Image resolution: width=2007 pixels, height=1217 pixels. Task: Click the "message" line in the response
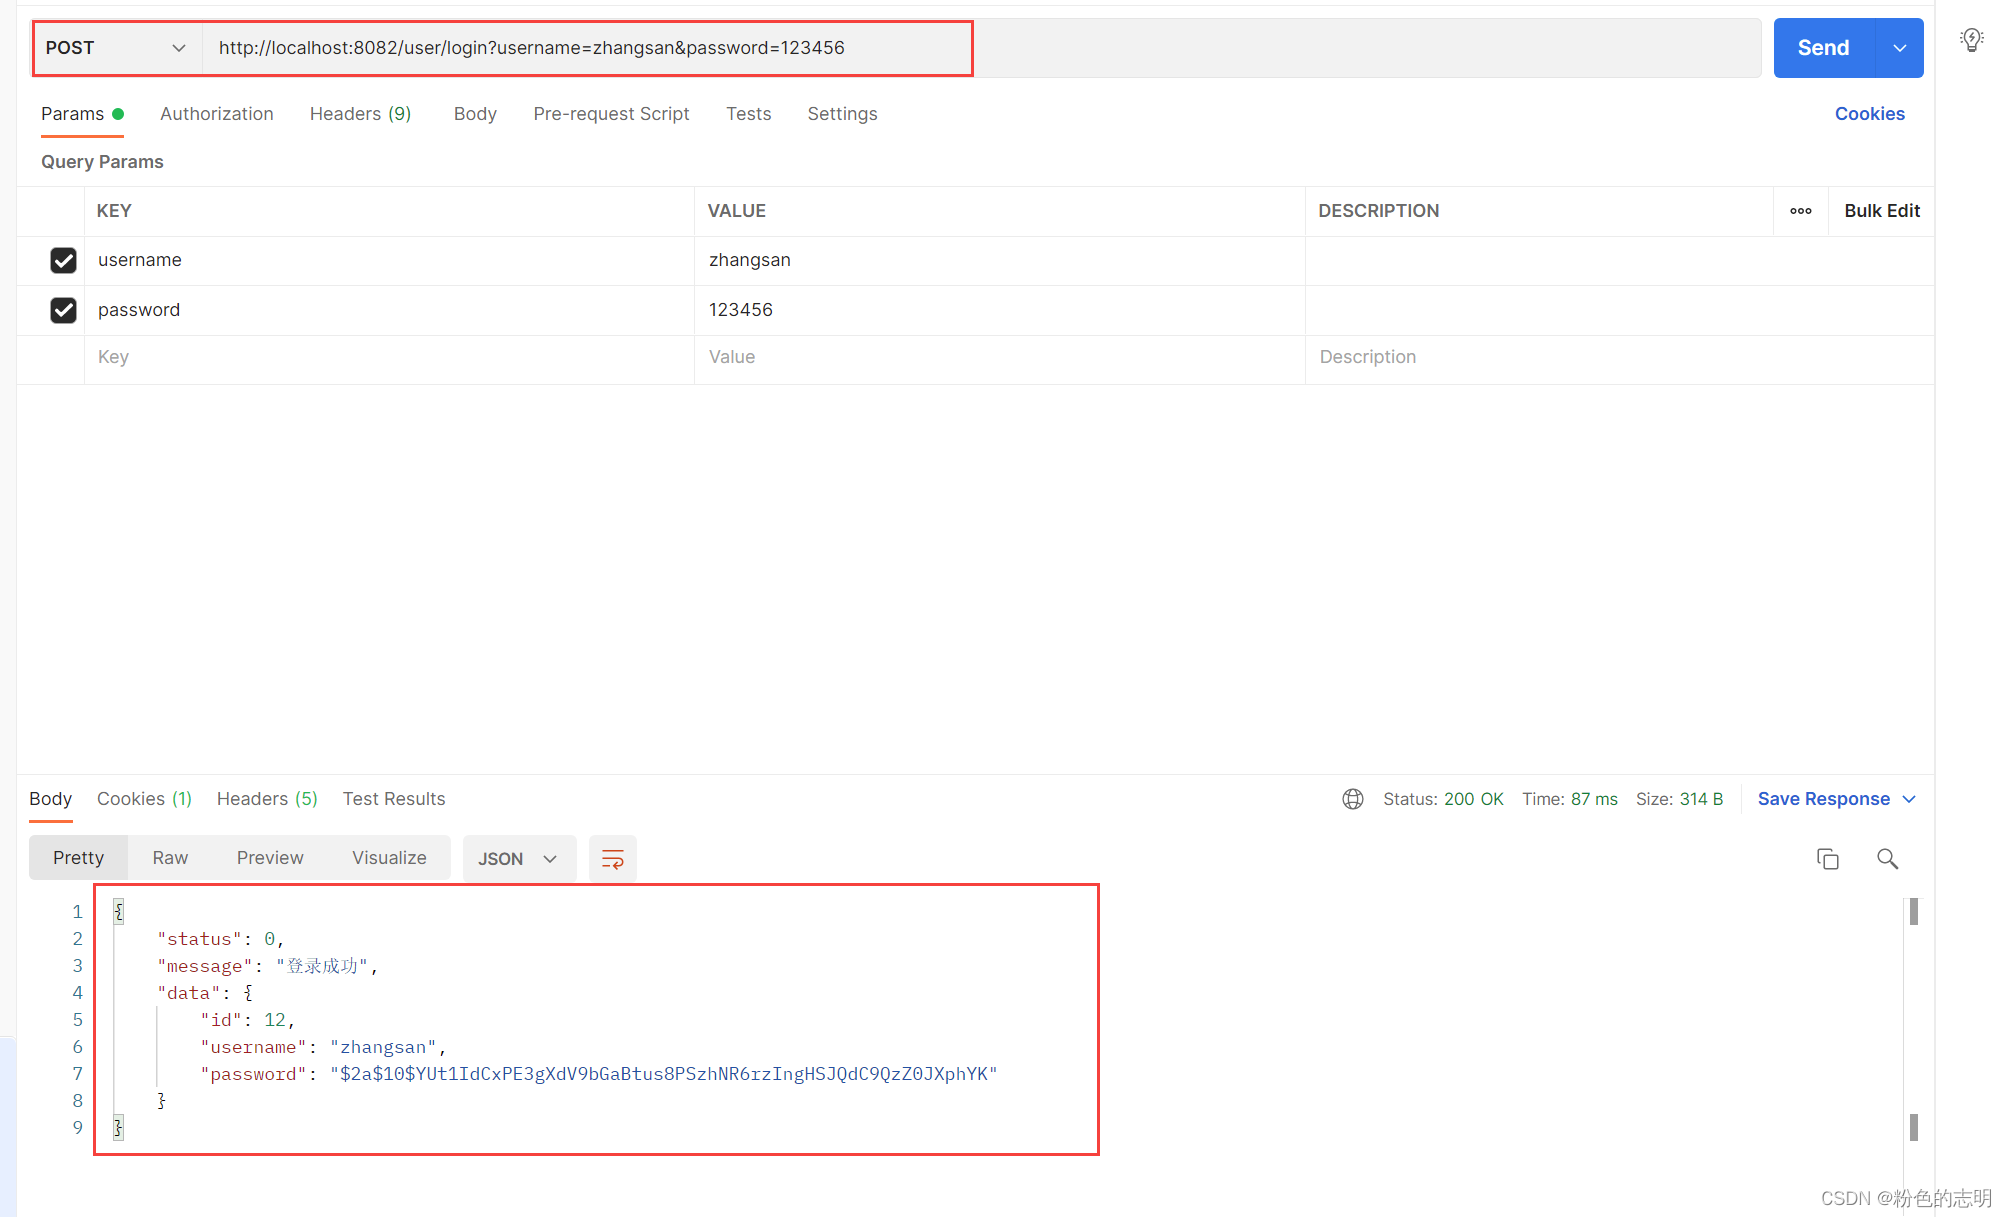pos(267,966)
